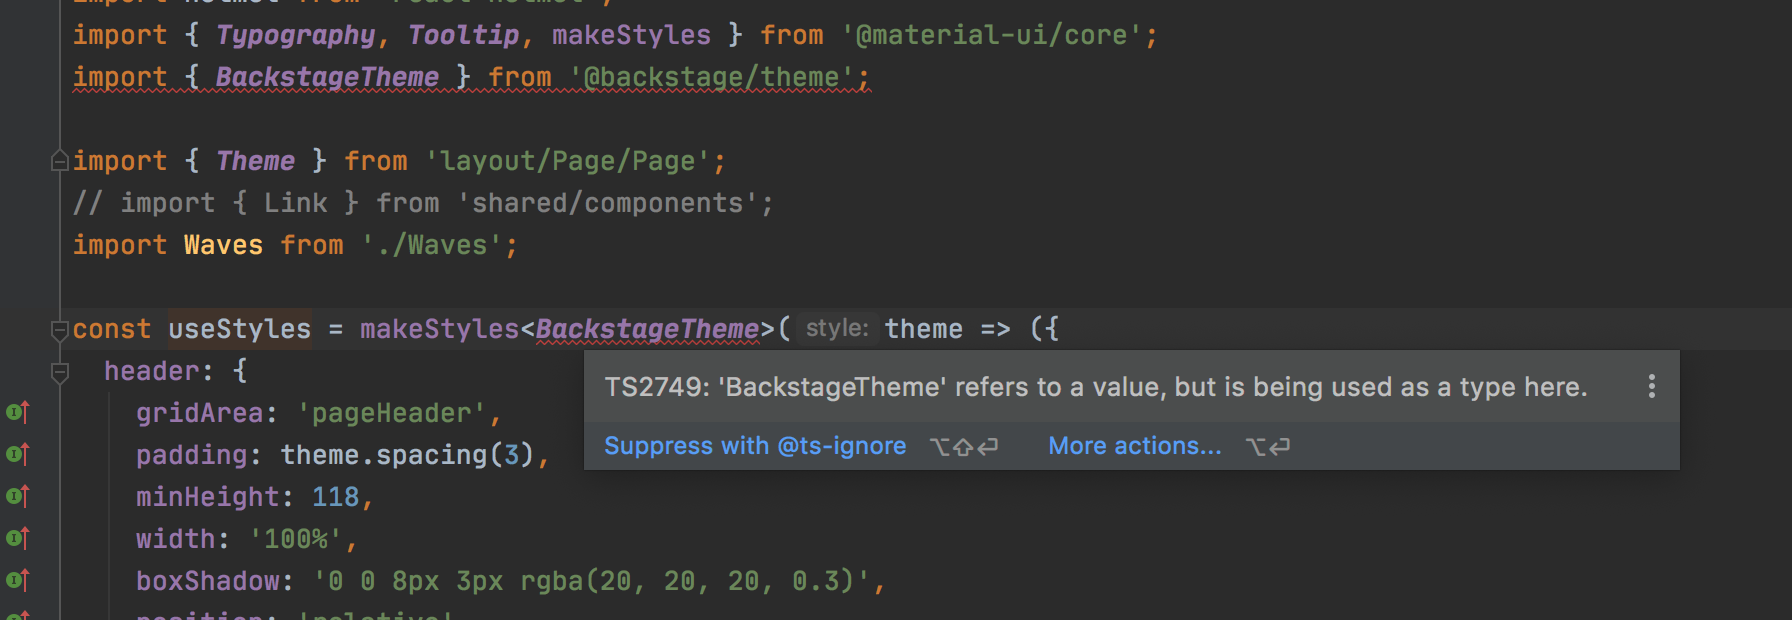1792x620 pixels.
Task: Click the style: inlay parameter hint
Action: 838,328
